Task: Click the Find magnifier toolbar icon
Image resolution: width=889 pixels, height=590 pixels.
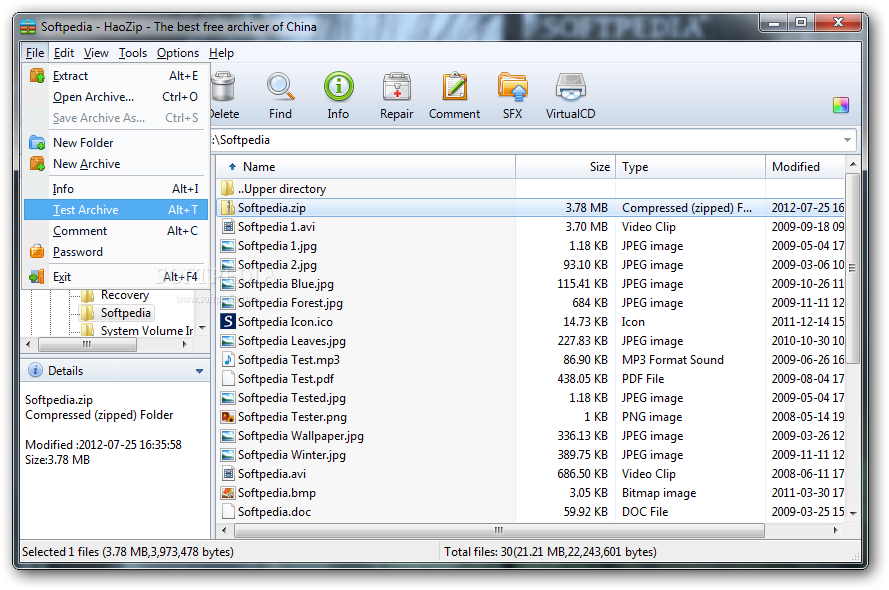Action: 280,87
